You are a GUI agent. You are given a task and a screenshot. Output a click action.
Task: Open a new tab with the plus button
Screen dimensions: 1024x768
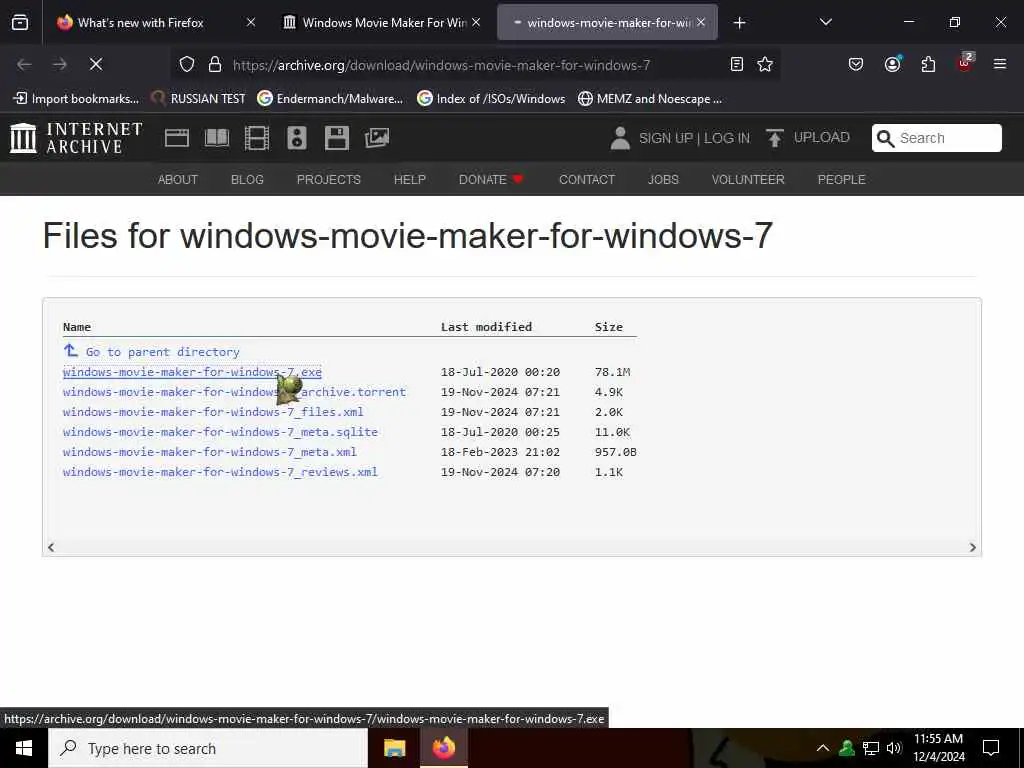[x=739, y=23]
